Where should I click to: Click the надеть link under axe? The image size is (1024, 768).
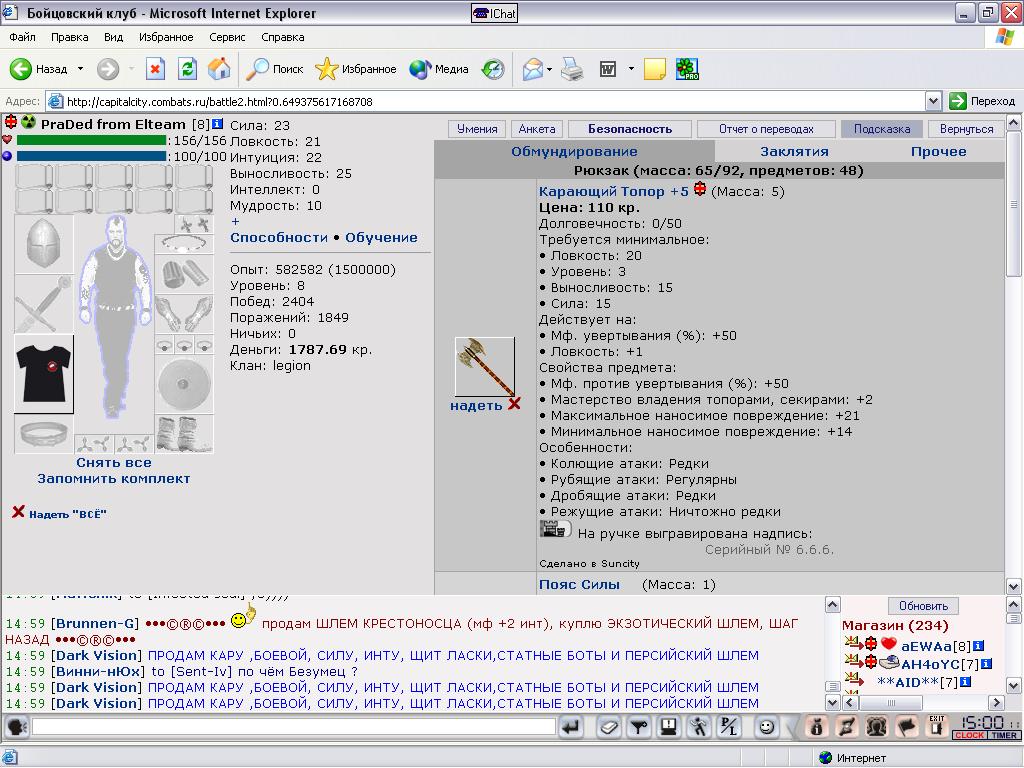[x=476, y=406]
